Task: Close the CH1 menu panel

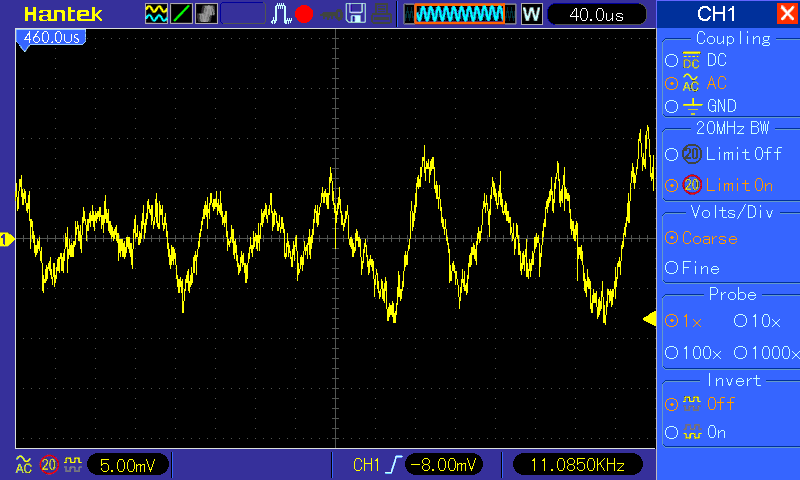Action: coord(787,13)
